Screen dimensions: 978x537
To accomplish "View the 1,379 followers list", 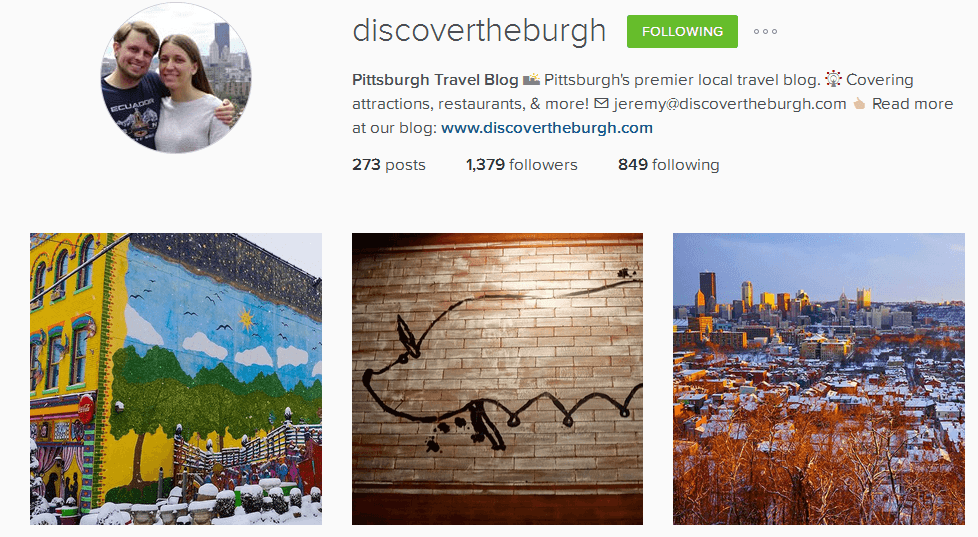I will click(x=521, y=165).
